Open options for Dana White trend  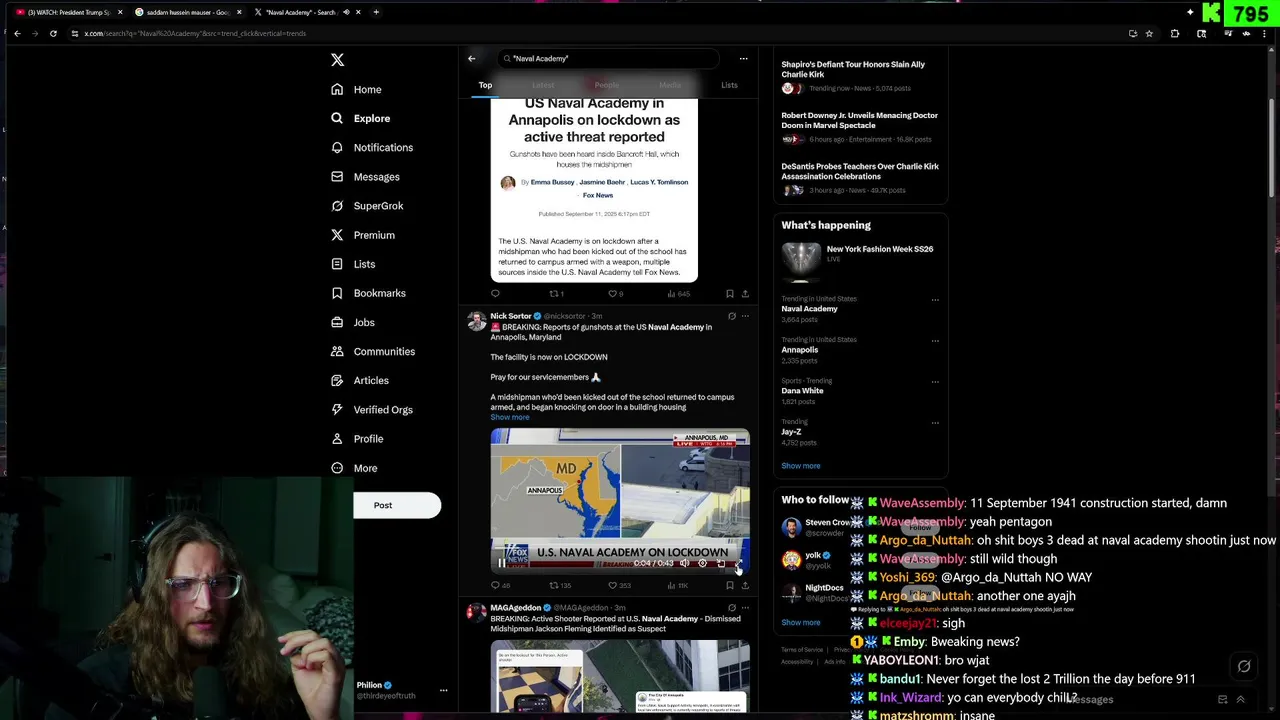pos(935,381)
